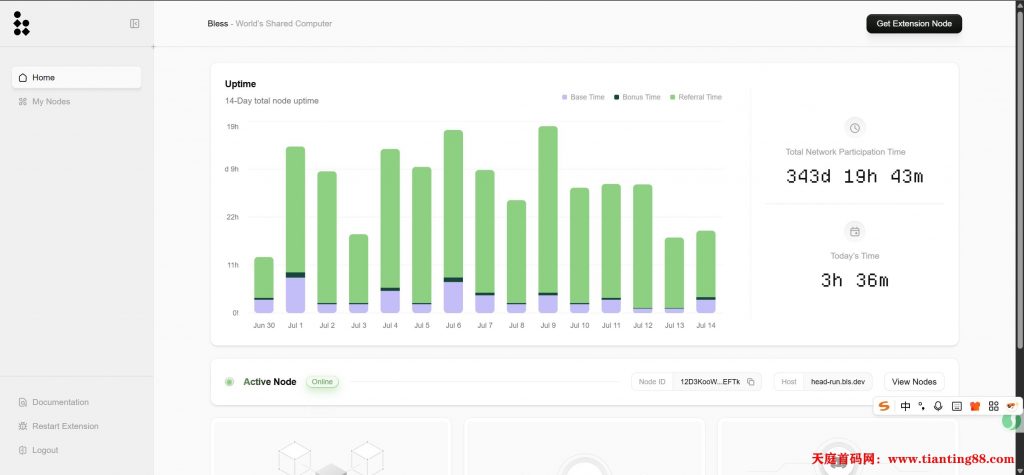Click the Referral Time legend entry

696,97
